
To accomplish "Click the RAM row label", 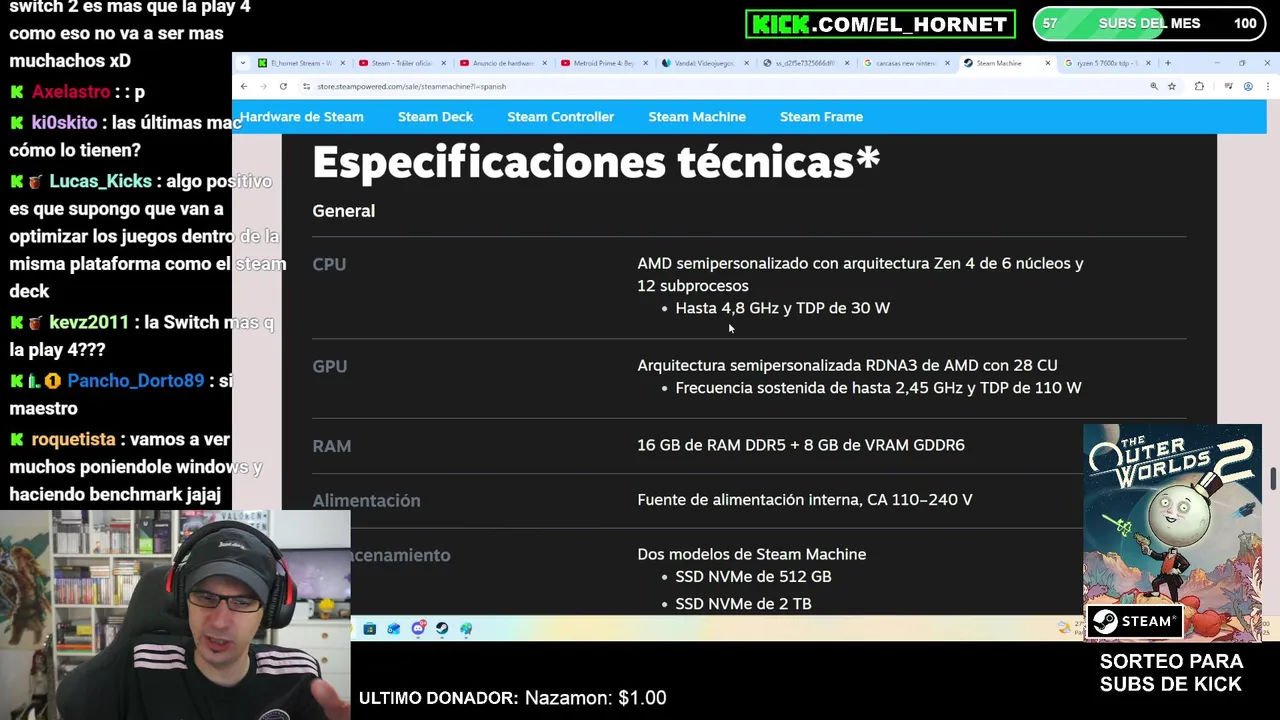I will coord(331,446).
